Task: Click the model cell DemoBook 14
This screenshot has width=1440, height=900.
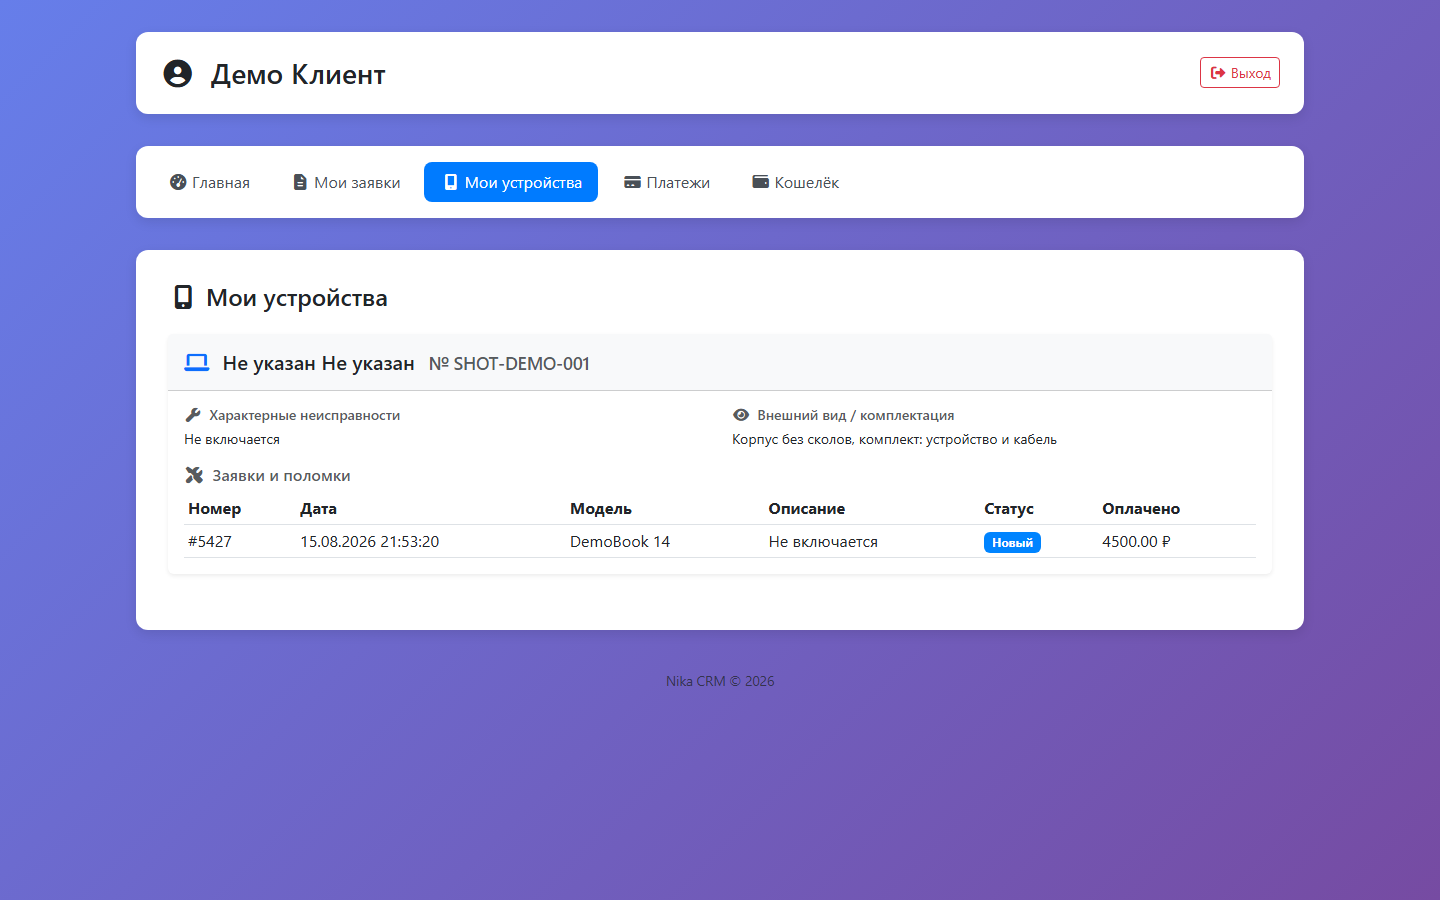Action: tap(620, 541)
